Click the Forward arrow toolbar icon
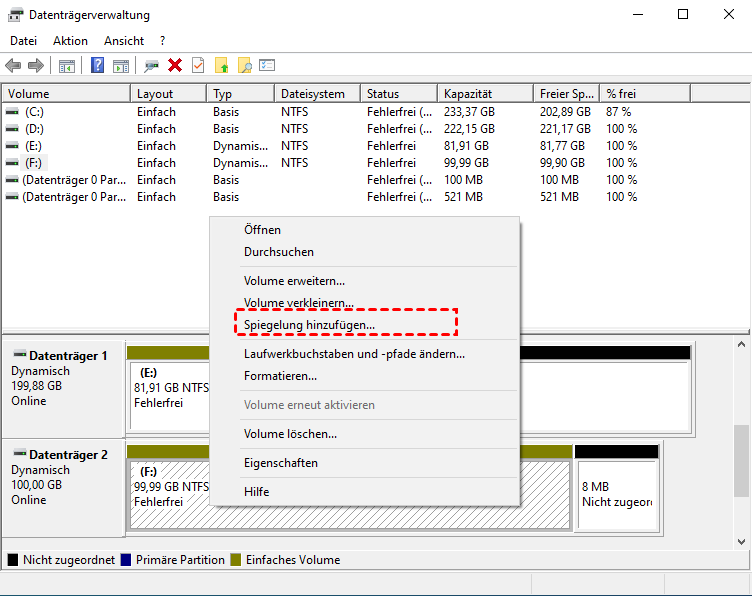 click(36, 65)
